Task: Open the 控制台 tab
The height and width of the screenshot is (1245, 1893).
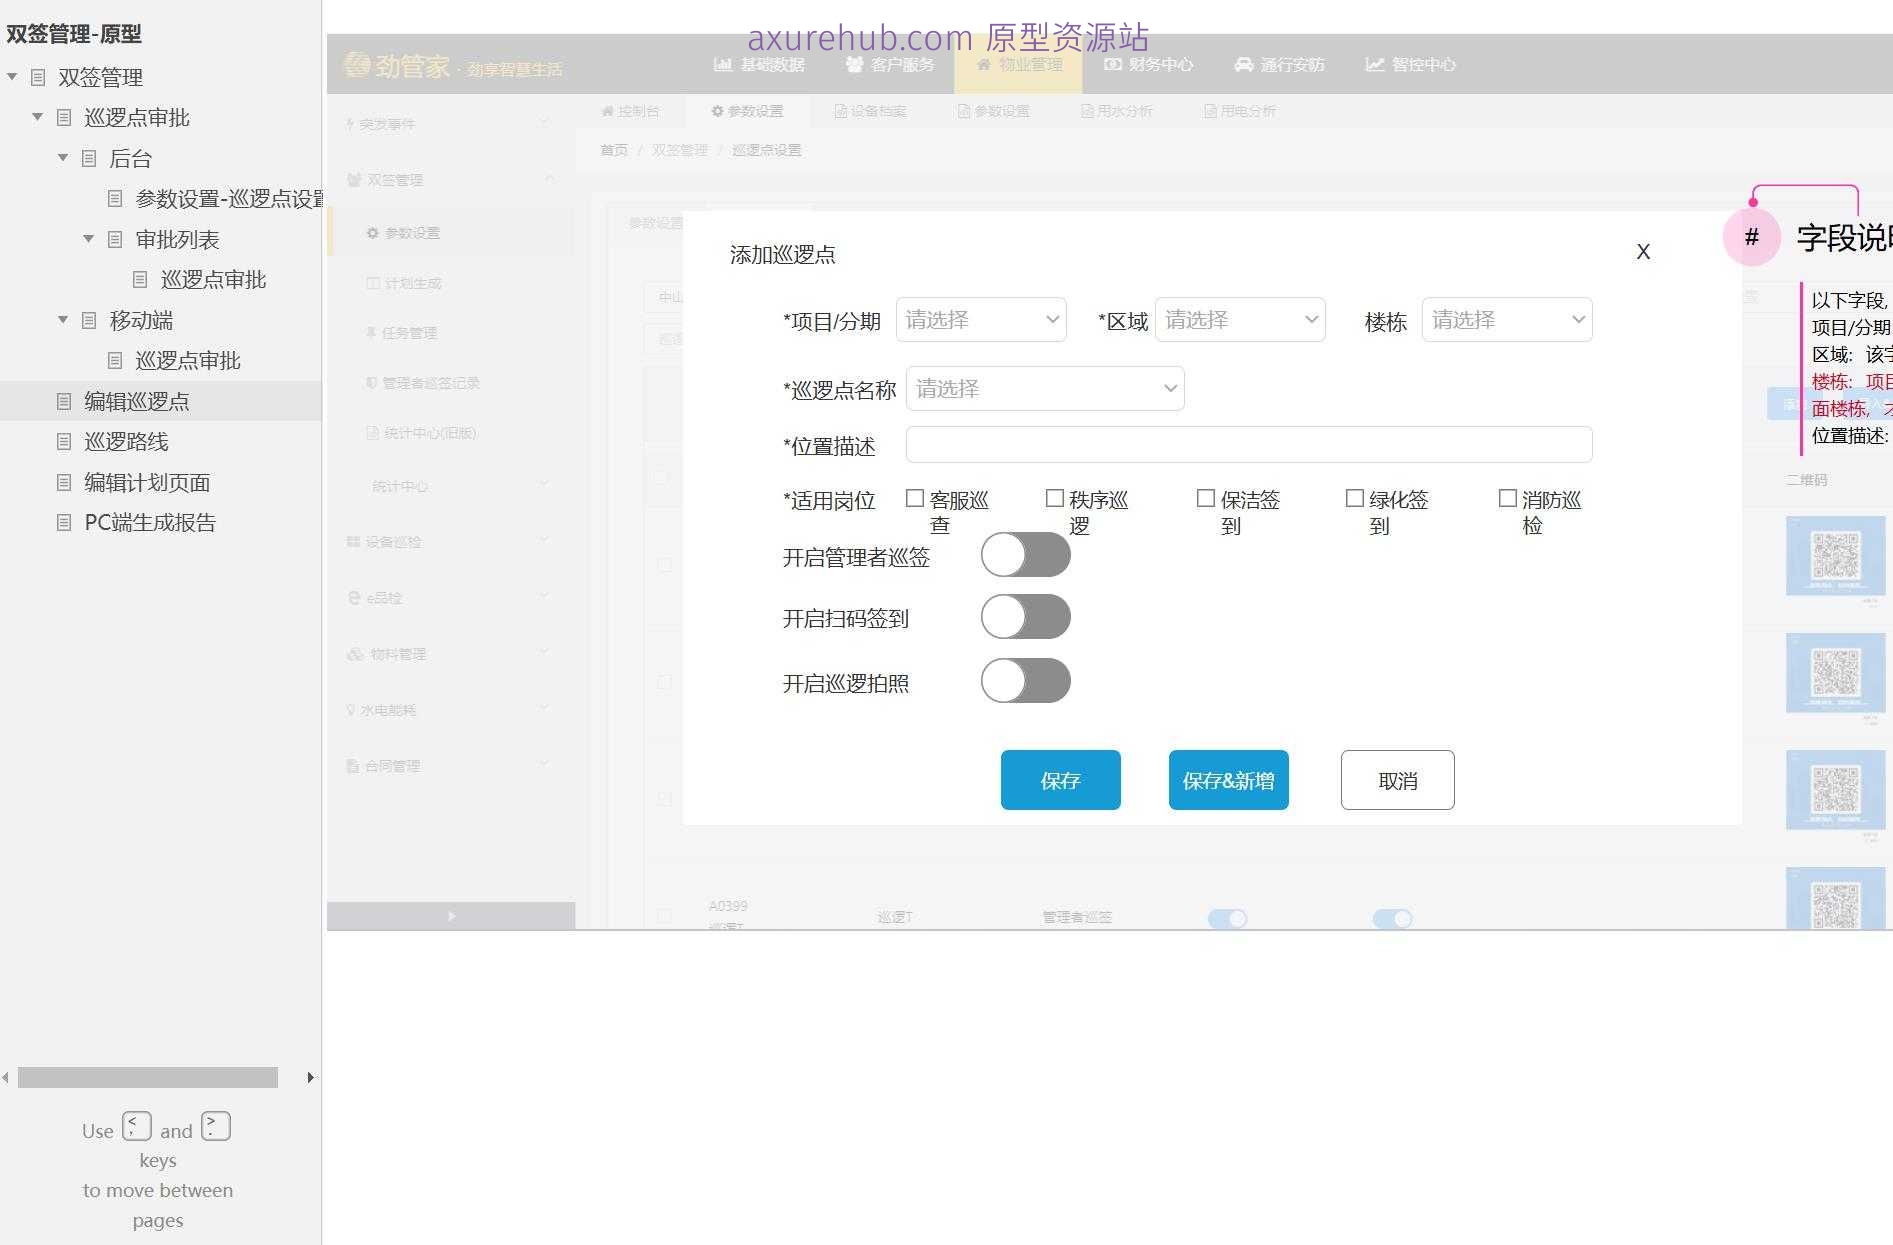Action: [x=632, y=111]
